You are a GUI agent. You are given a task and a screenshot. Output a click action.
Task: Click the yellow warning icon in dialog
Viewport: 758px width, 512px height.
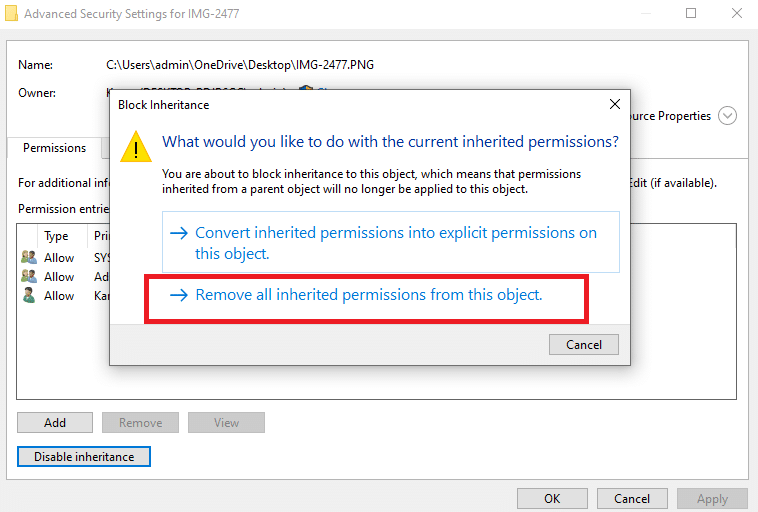click(136, 146)
